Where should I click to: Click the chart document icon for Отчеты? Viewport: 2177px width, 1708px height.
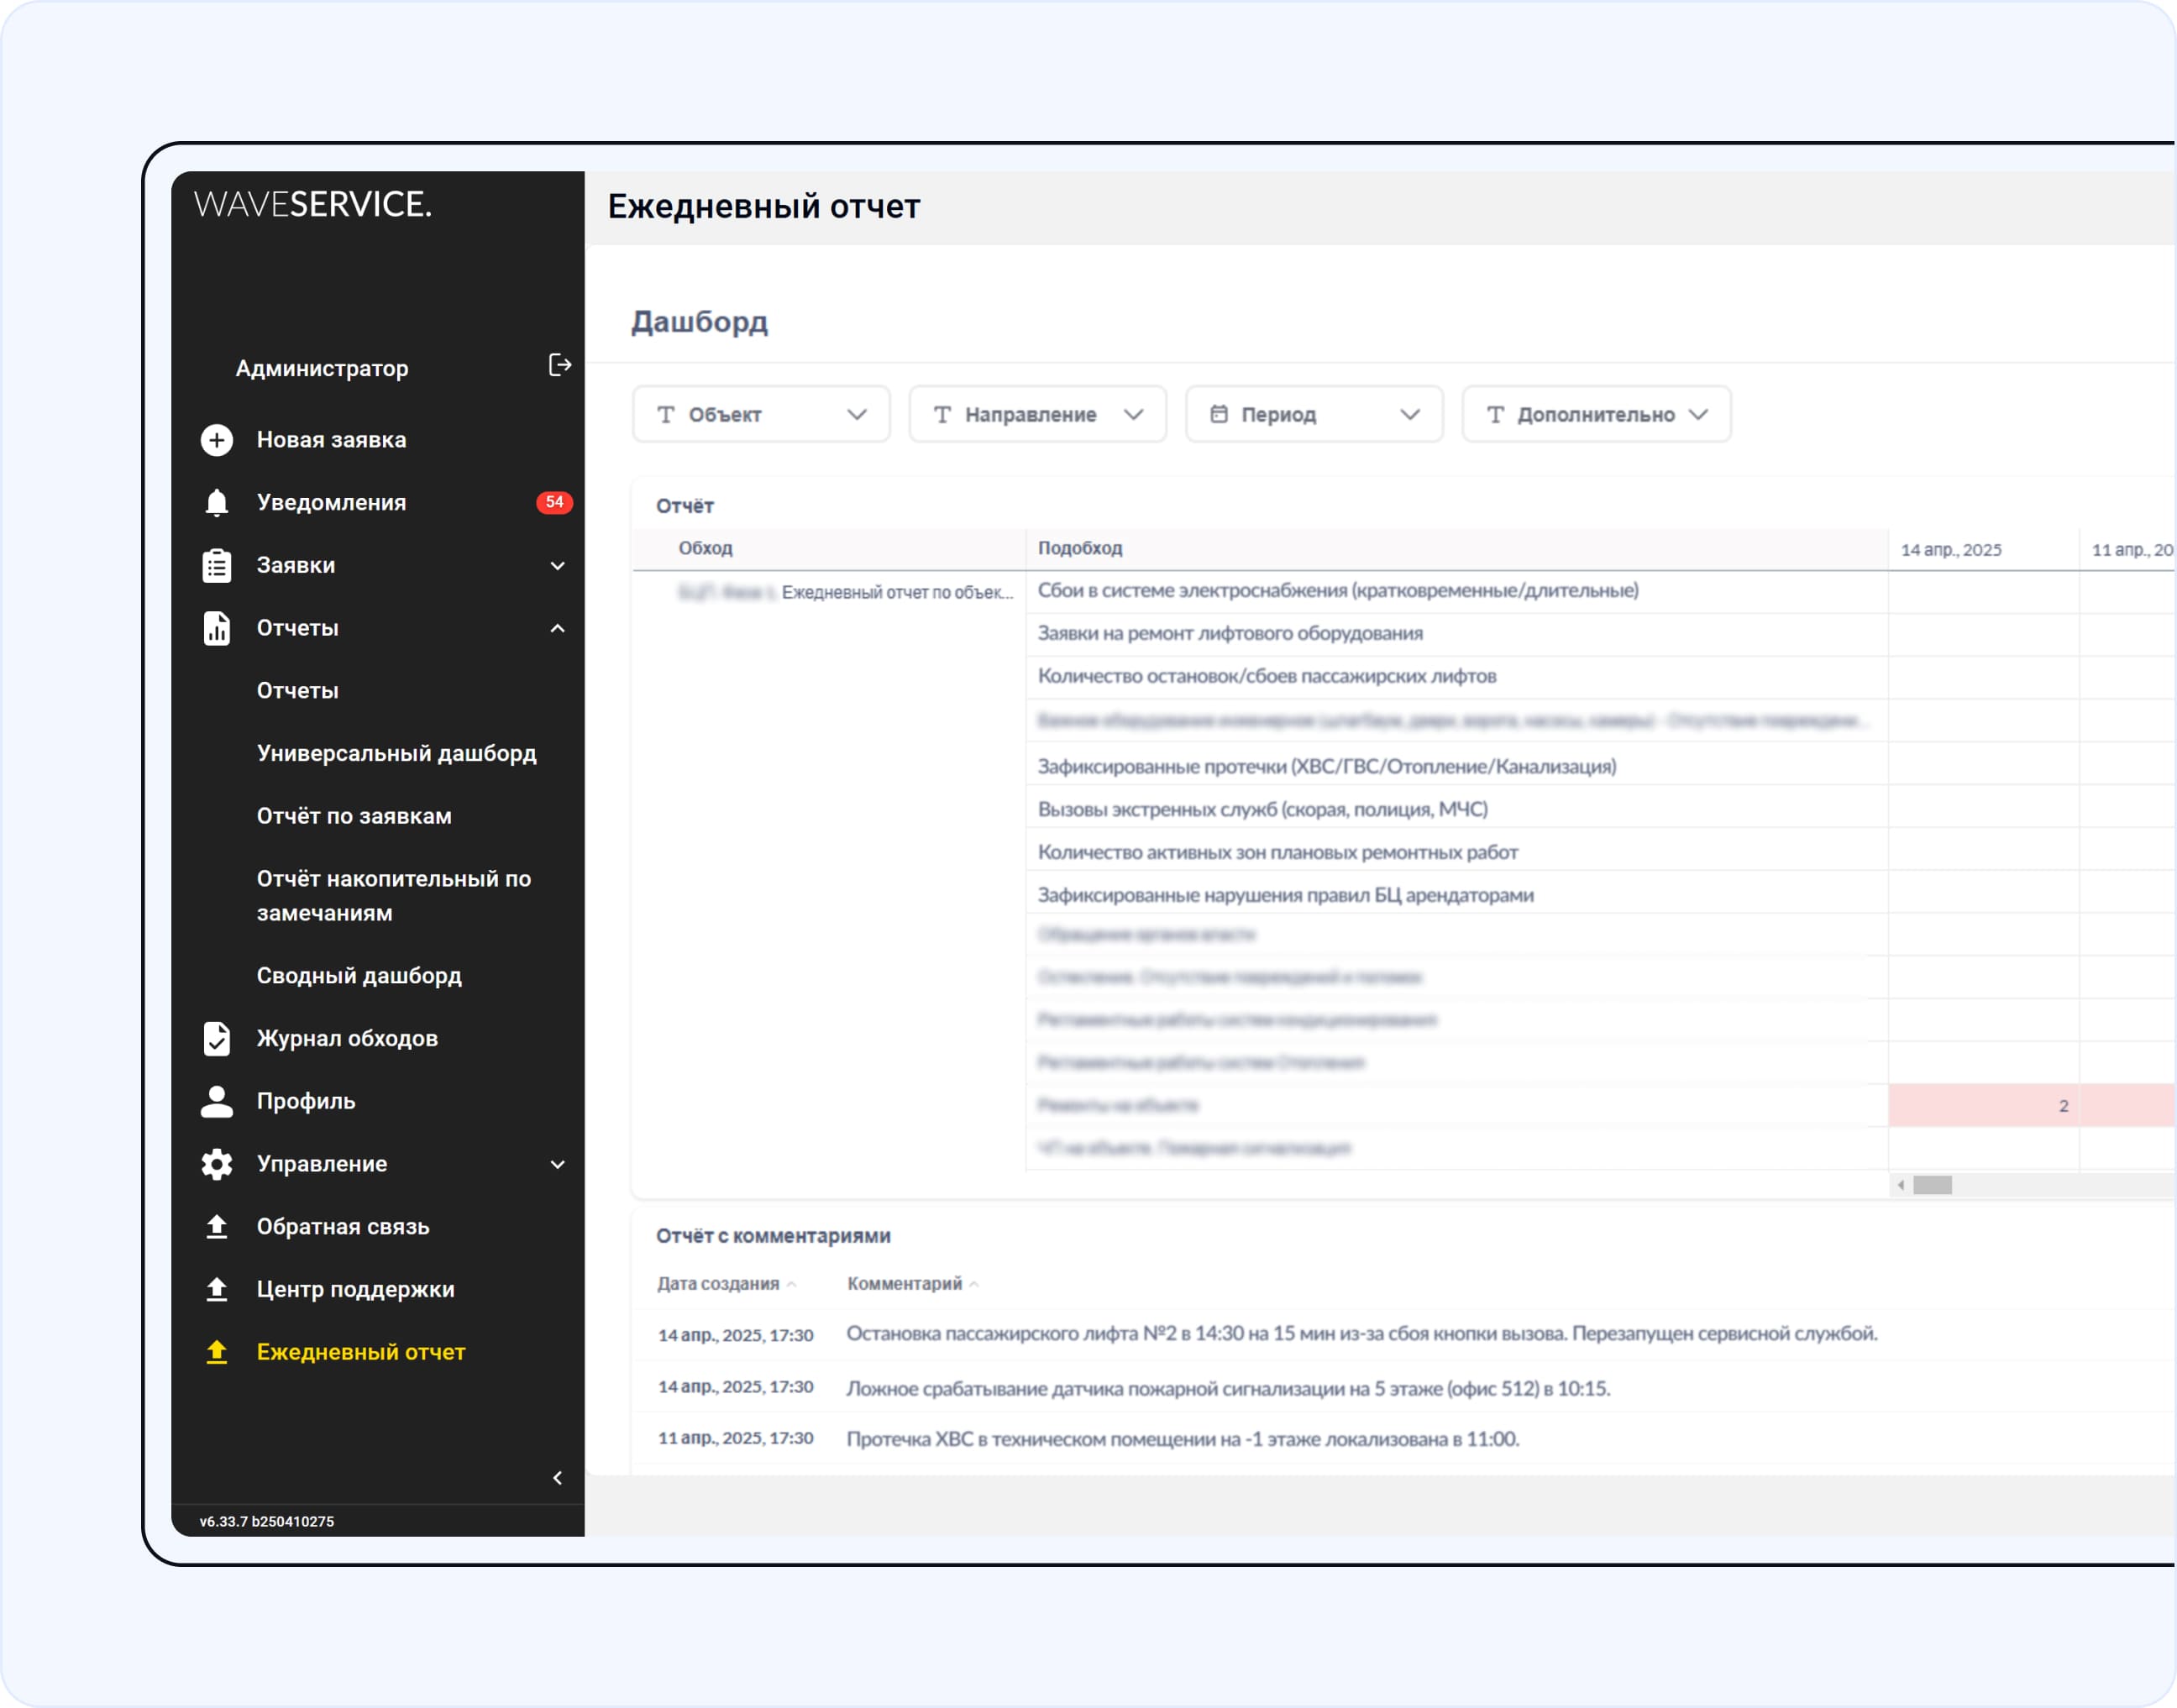click(217, 628)
